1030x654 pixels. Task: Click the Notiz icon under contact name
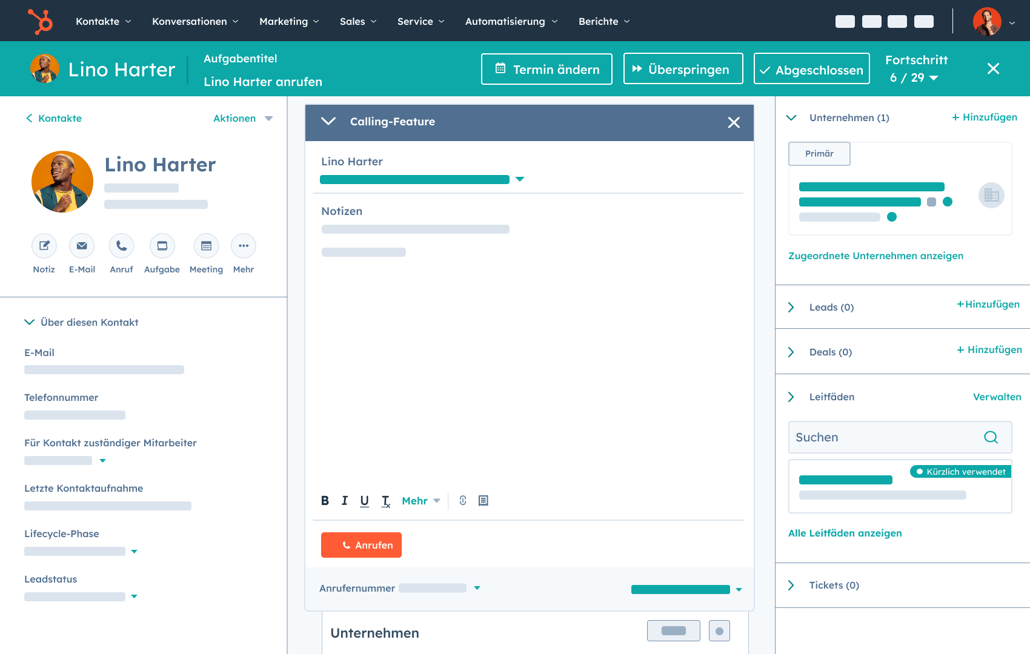(x=44, y=246)
